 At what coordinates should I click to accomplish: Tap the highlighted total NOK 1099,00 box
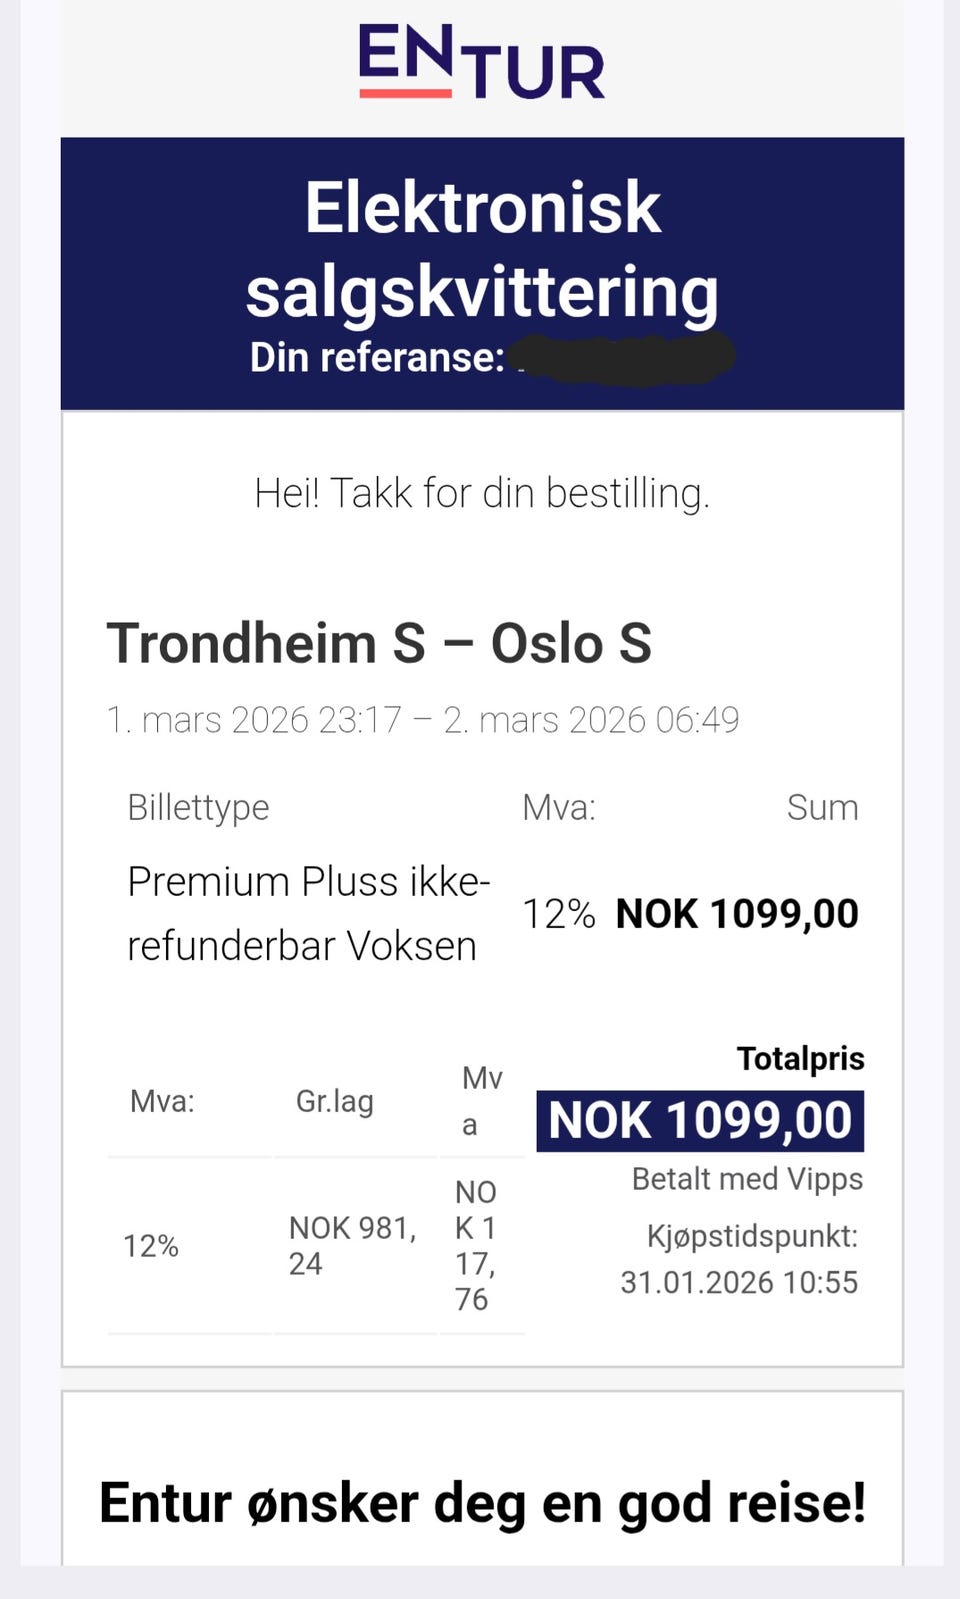click(x=700, y=1120)
